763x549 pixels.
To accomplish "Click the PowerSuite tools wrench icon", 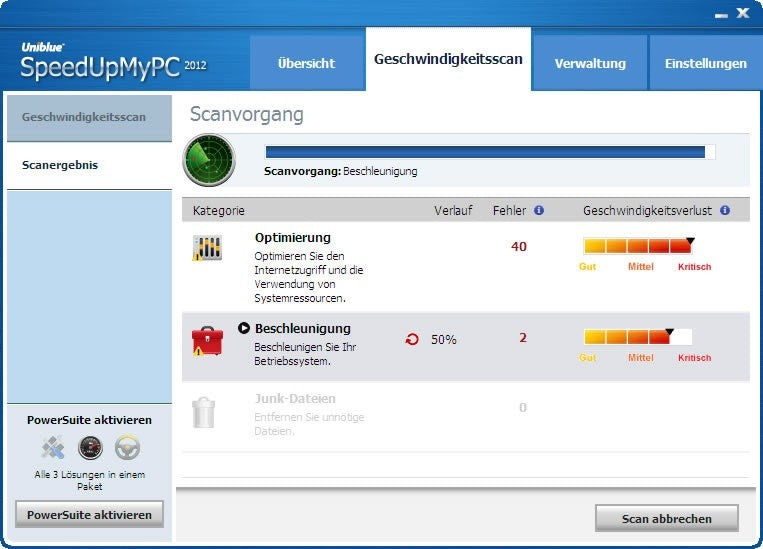I will [x=53, y=448].
